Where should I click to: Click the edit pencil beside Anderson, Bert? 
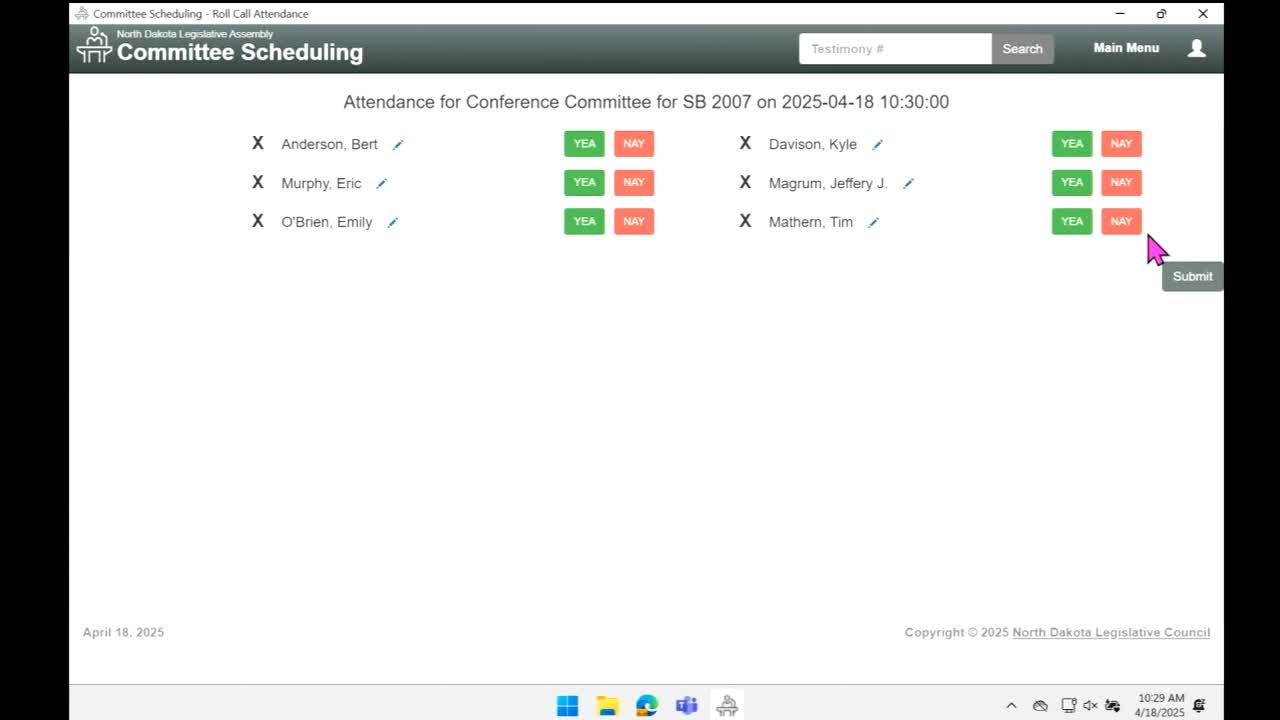(x=398, y=145)
